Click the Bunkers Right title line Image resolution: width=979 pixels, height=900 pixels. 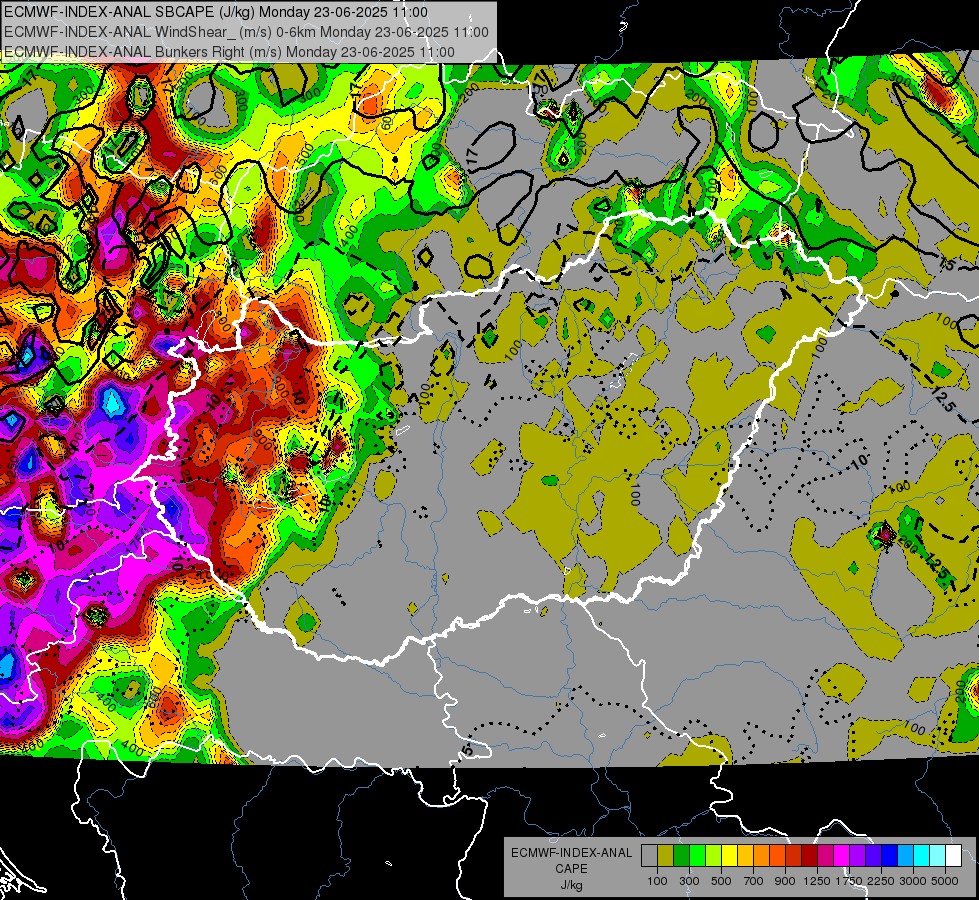click(x=229, y=52)
